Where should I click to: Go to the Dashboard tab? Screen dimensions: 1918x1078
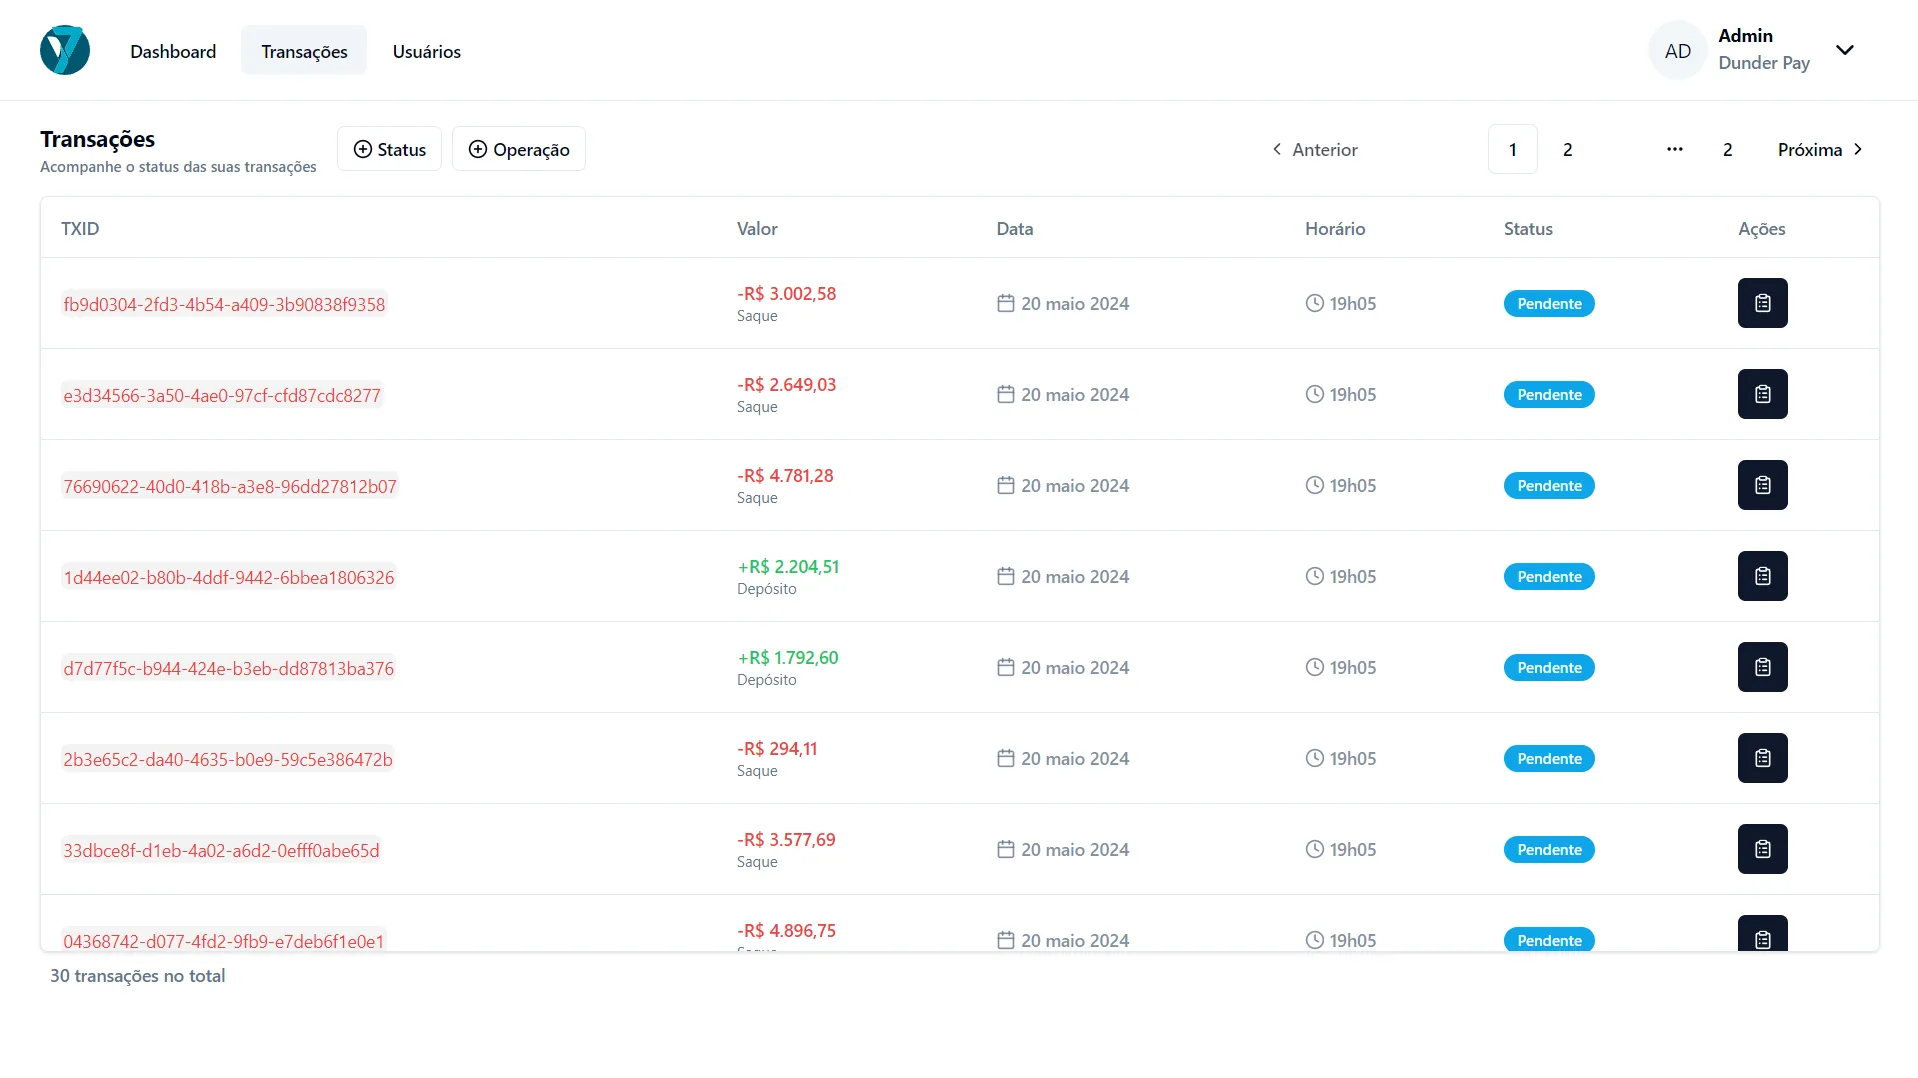pyautogui.click(x=173, y=51)
